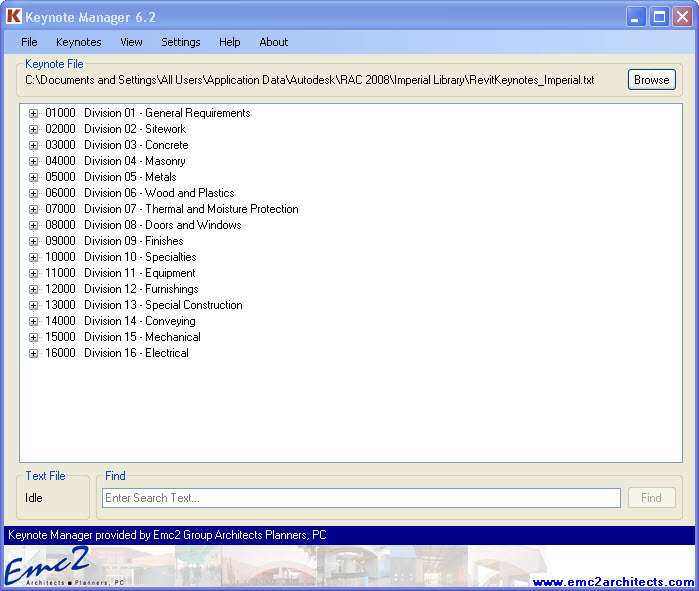The height and width of the screenshot is (591, 699).
Task: Click the Keynote Manager K title icon
Action: [x=14, y=16]
